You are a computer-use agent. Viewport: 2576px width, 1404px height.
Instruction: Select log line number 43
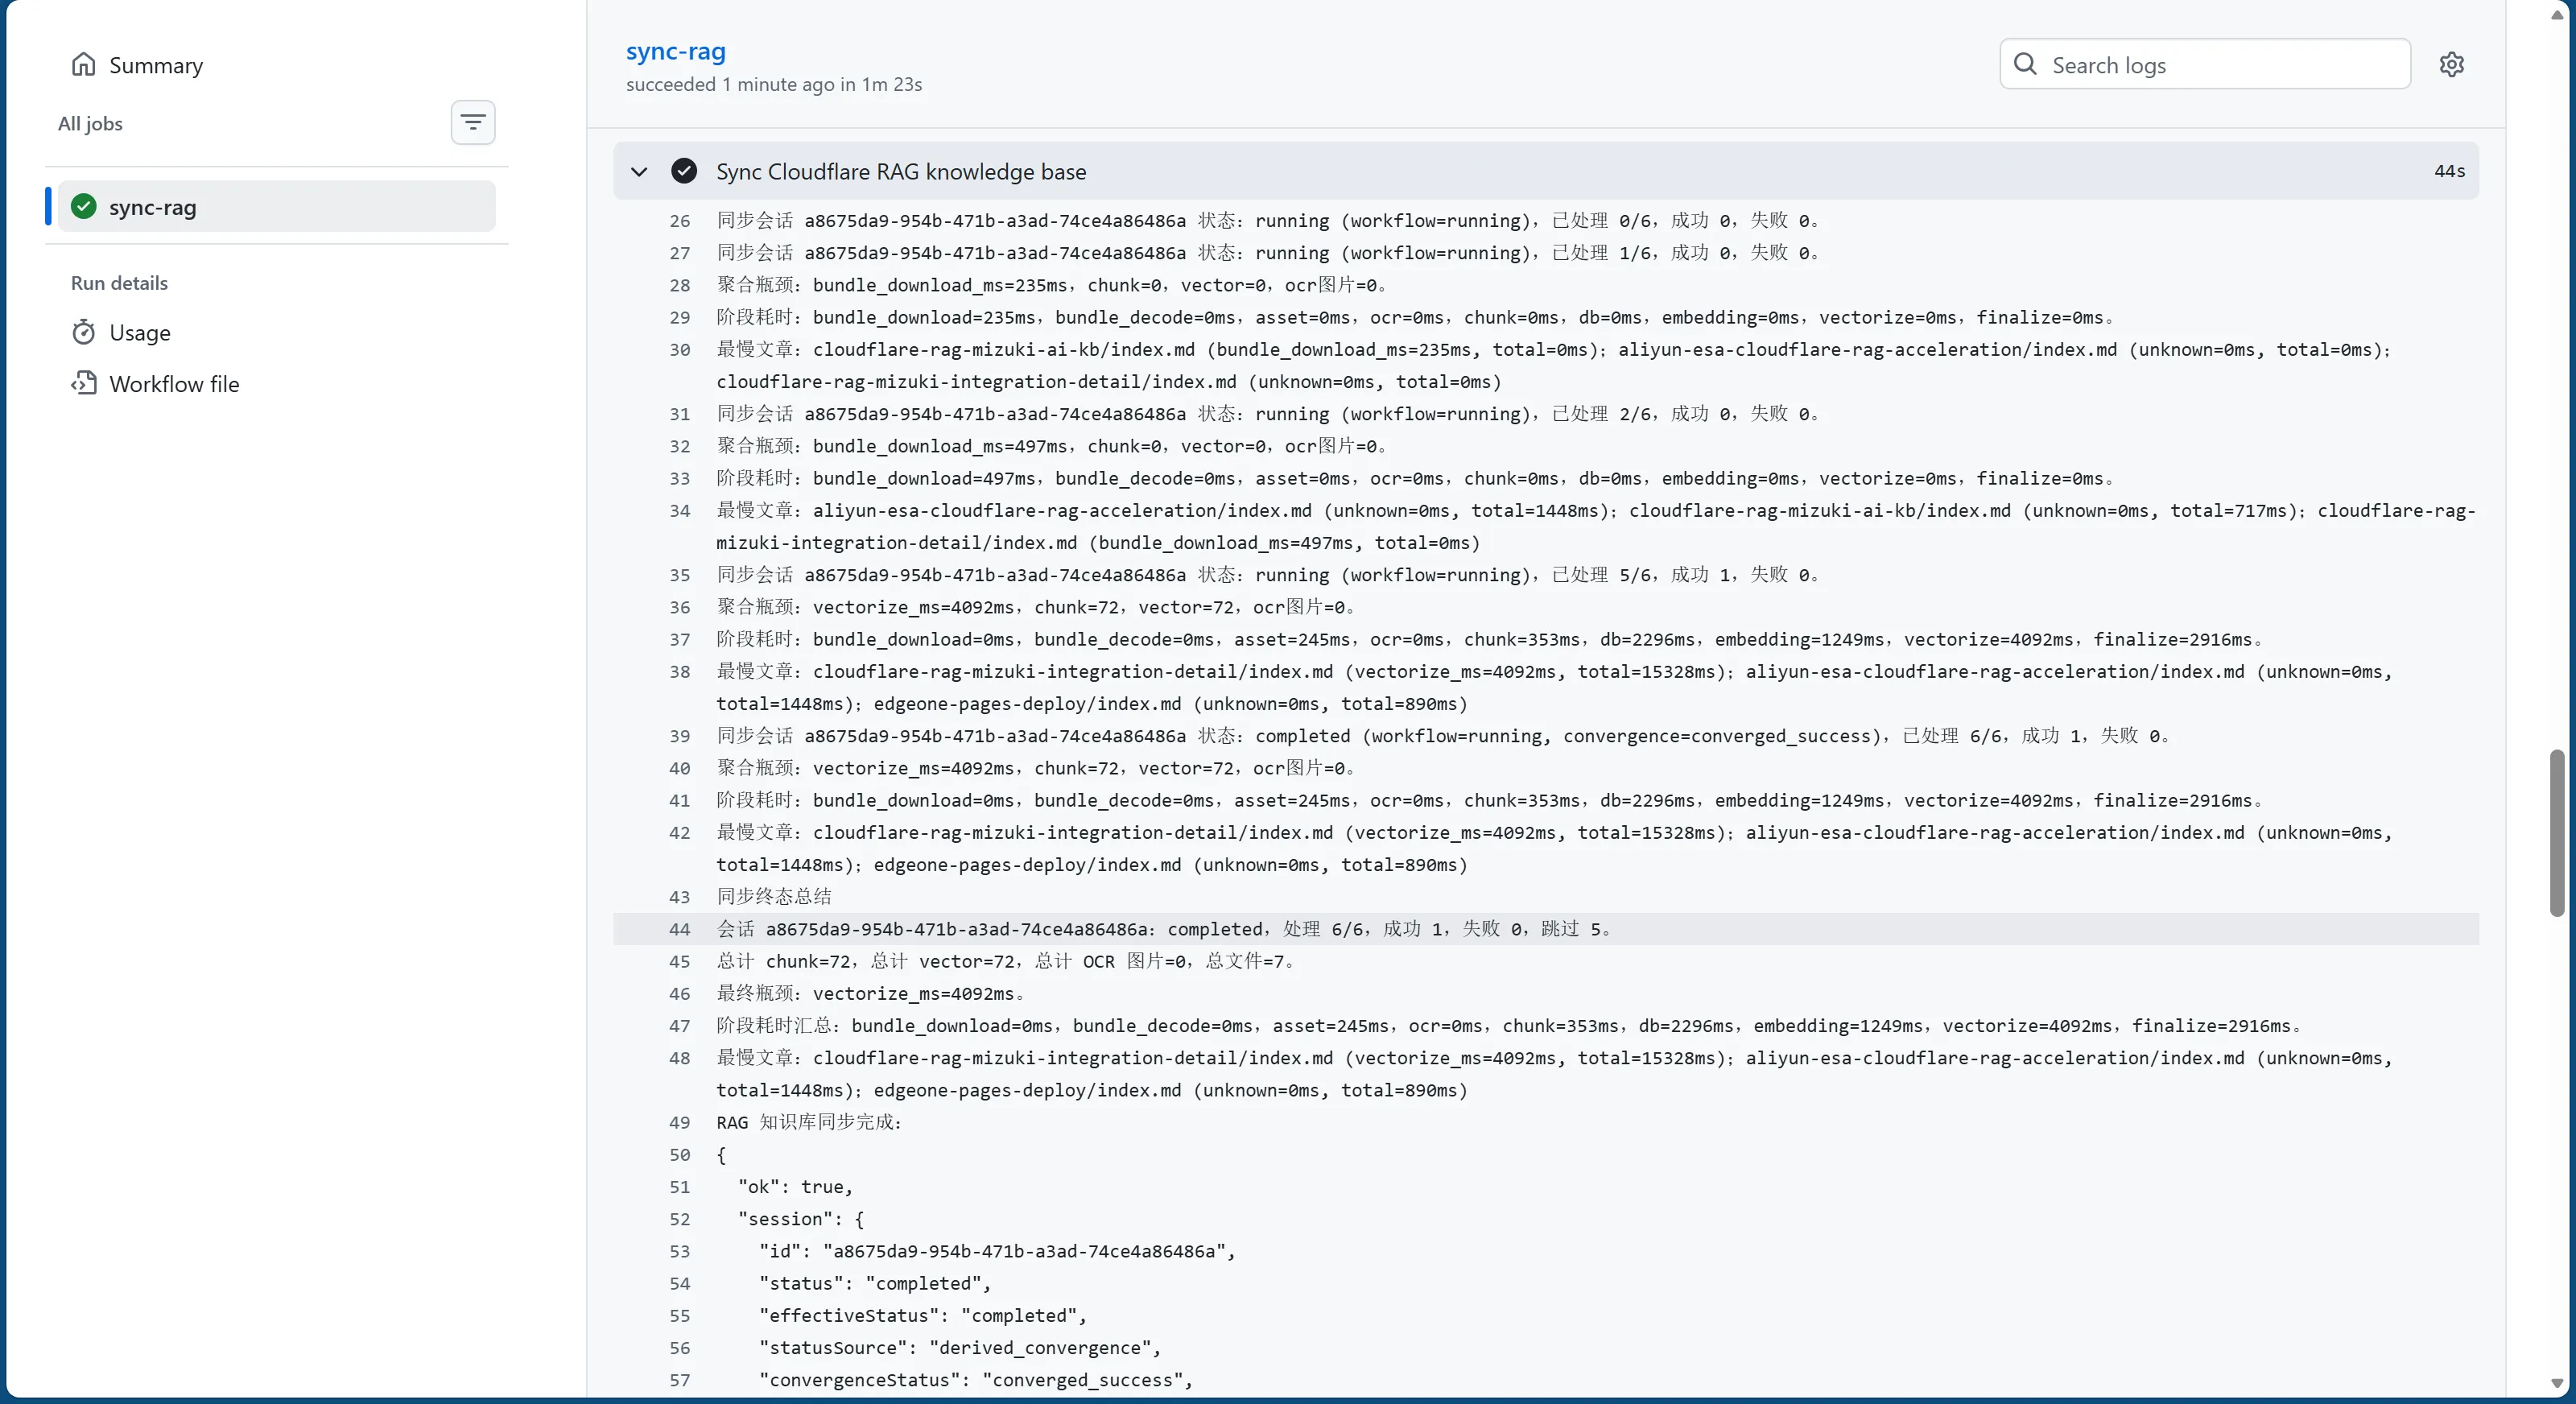tap(680, 897)
